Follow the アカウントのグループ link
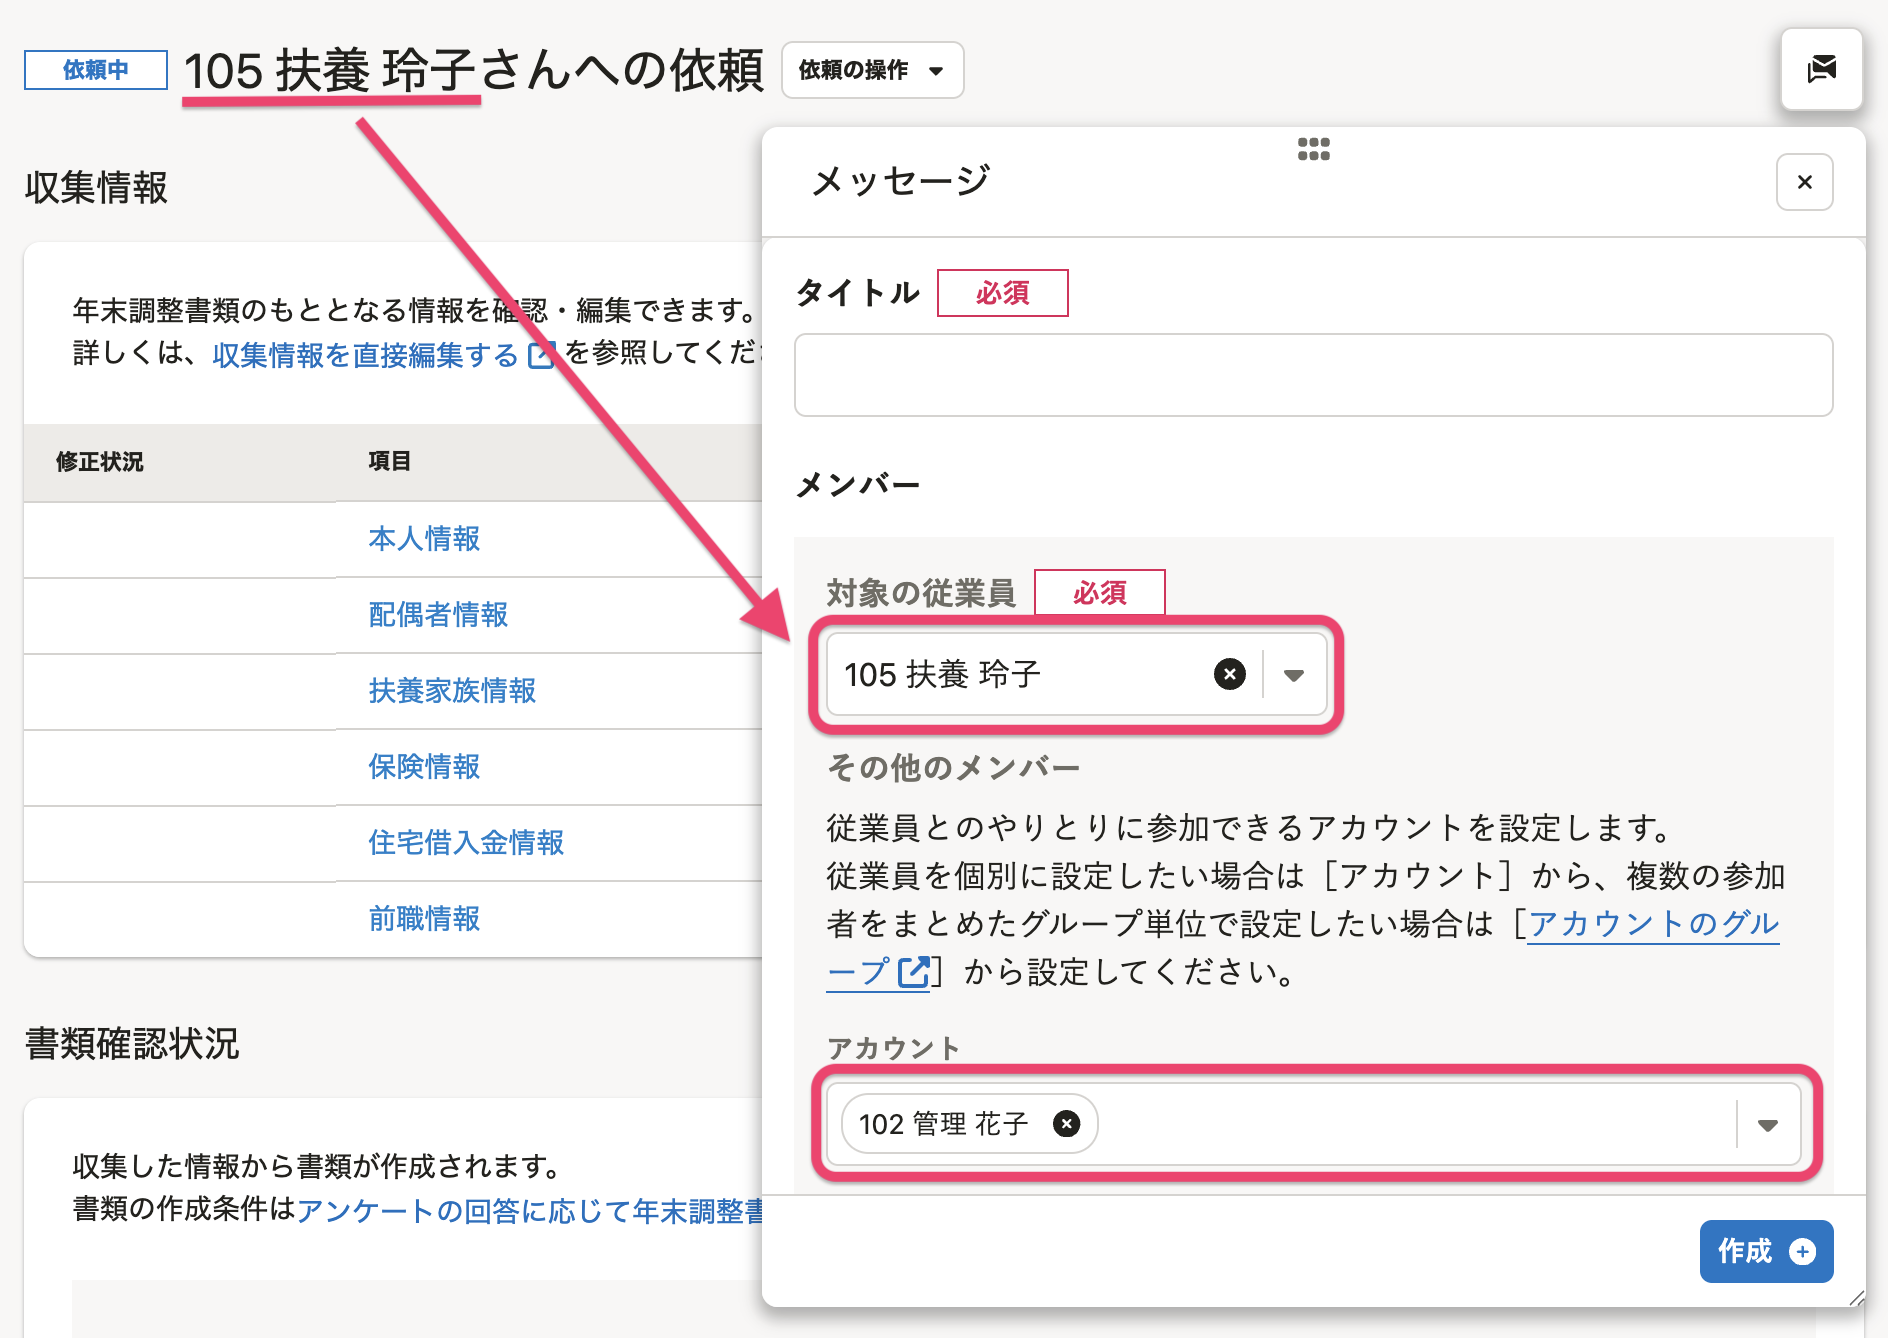 pyautogui.click(x=1652, y=924)
